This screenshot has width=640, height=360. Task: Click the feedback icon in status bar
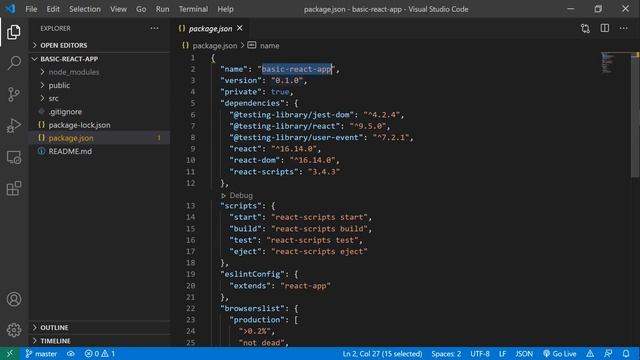(x=608, y=353)
